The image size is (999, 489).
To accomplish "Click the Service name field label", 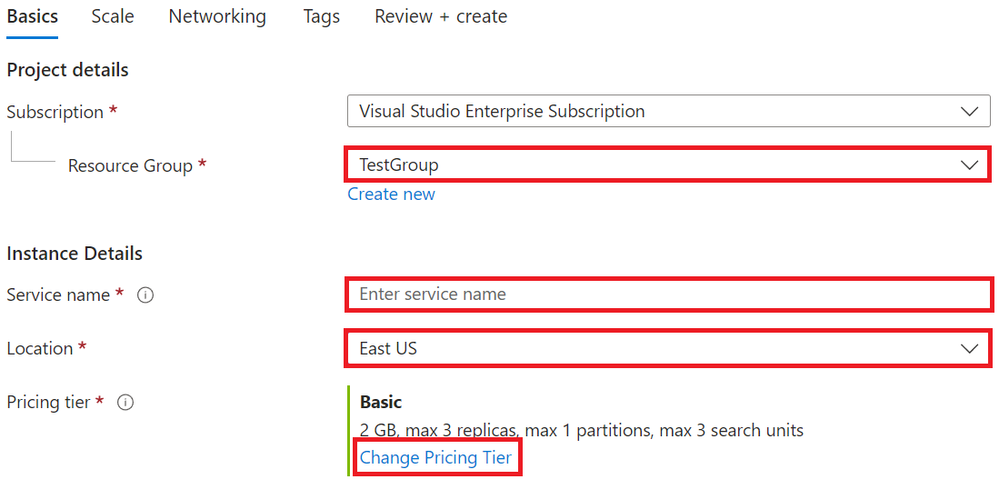I will [x=59, y=295].
